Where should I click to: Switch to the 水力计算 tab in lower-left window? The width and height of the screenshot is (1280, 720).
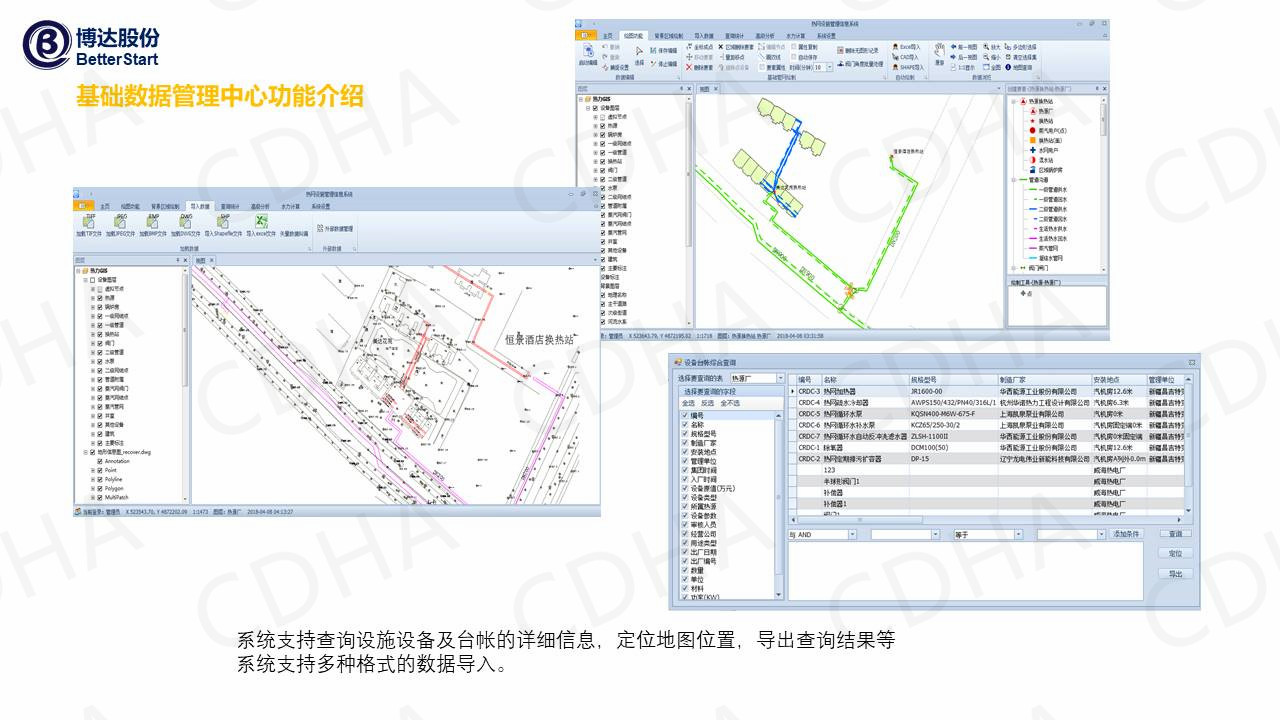(290, 206)
